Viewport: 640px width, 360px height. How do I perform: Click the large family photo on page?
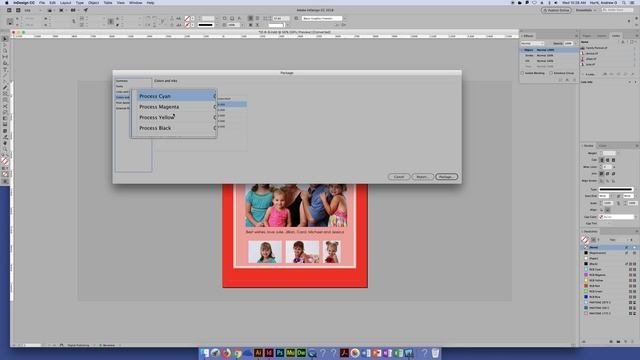coord(296,205)
